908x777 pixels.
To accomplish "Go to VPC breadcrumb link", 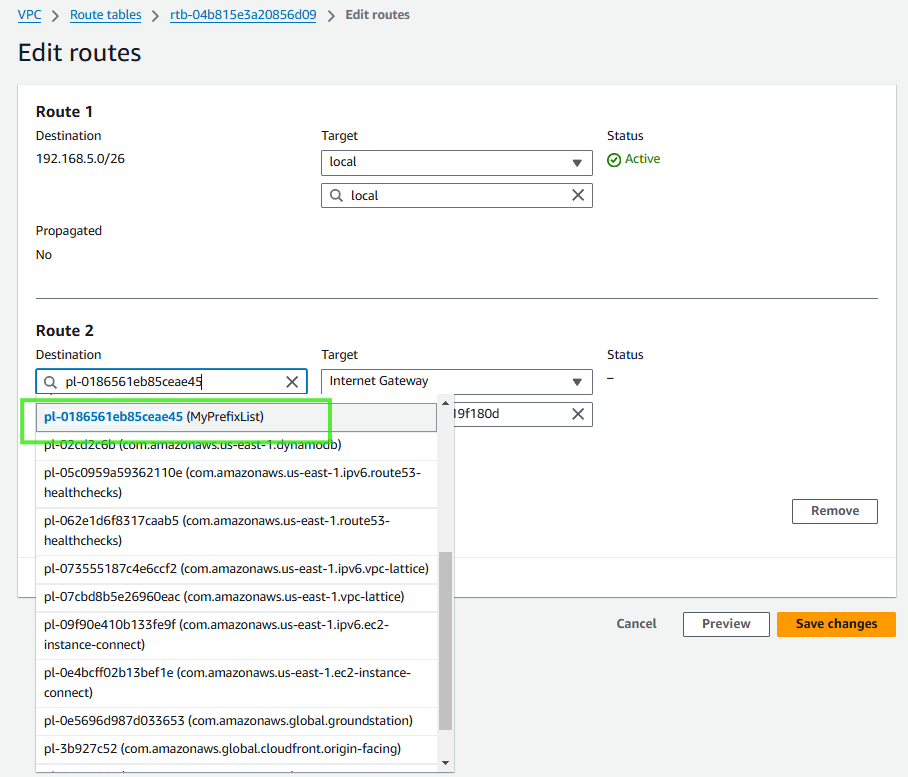I will 30,15.
